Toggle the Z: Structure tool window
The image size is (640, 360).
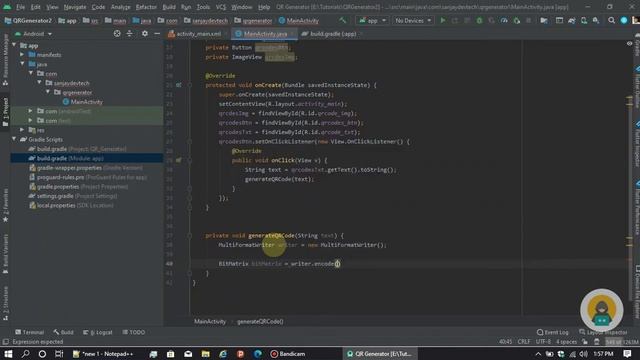[5, 303]
